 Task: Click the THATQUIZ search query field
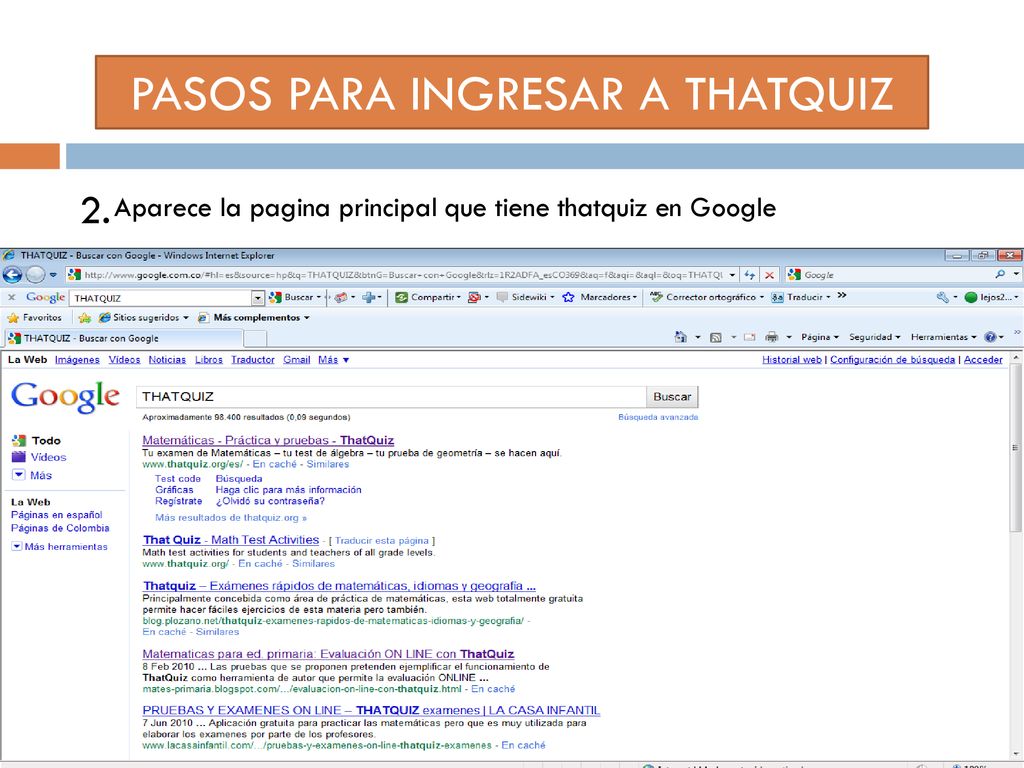391,396
